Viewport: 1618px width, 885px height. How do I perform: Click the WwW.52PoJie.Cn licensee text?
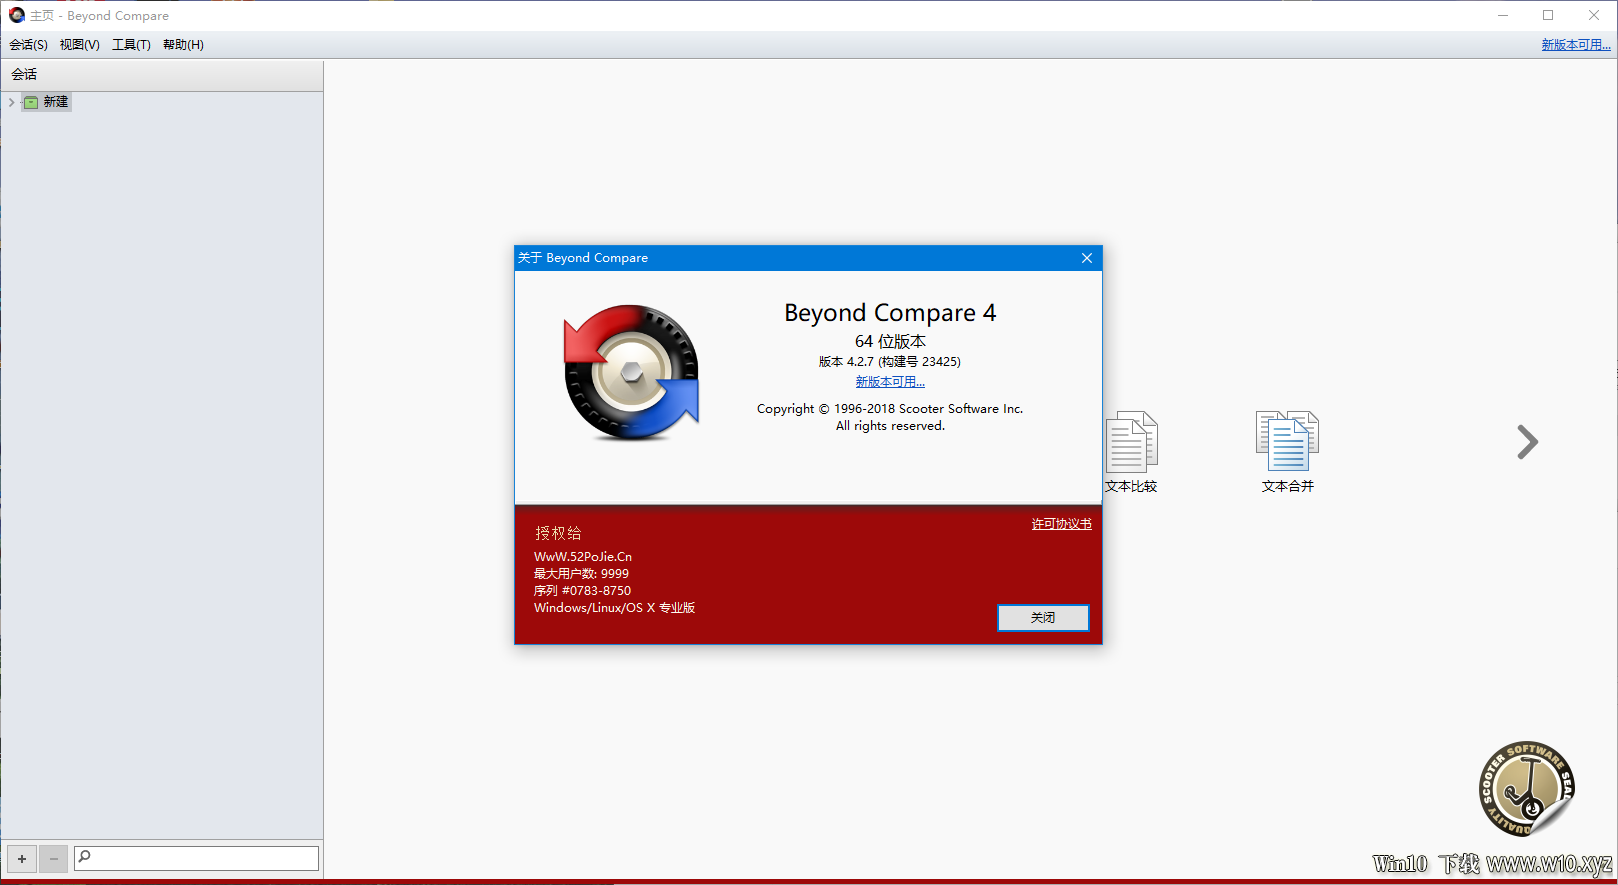coord(583,557)
